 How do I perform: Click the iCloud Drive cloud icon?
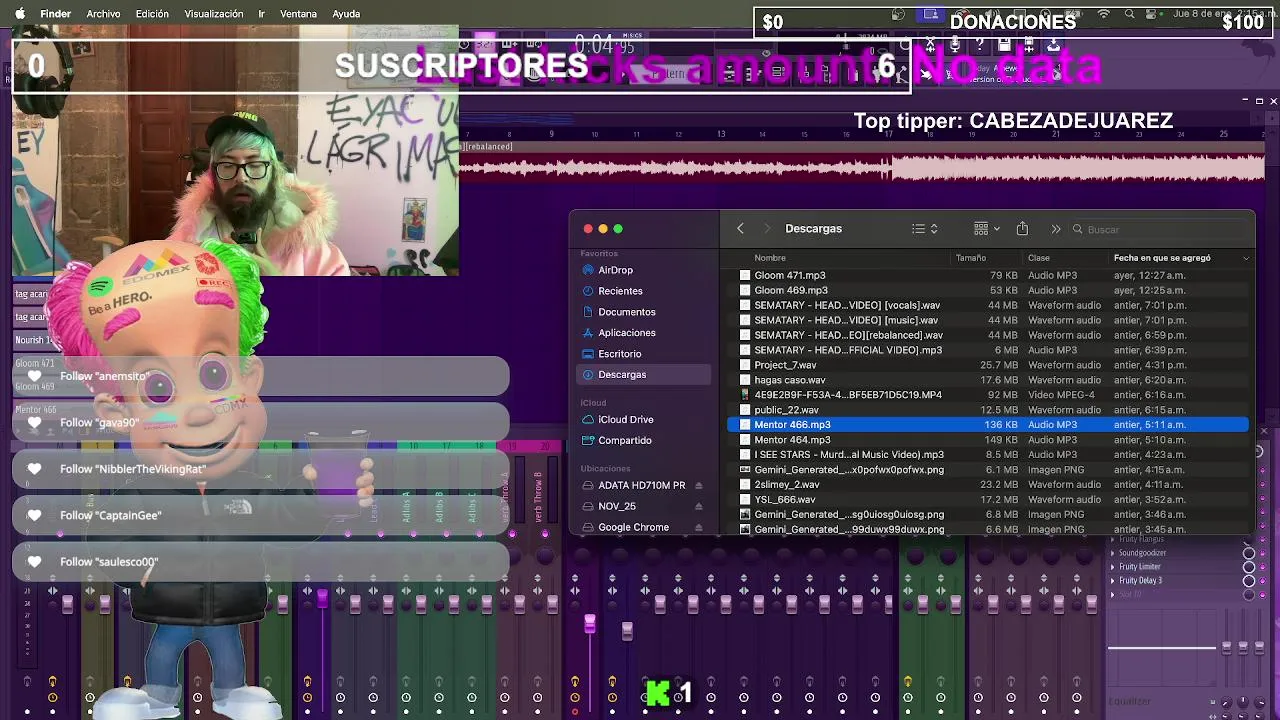pyautogui.click(x=588, y=420)
